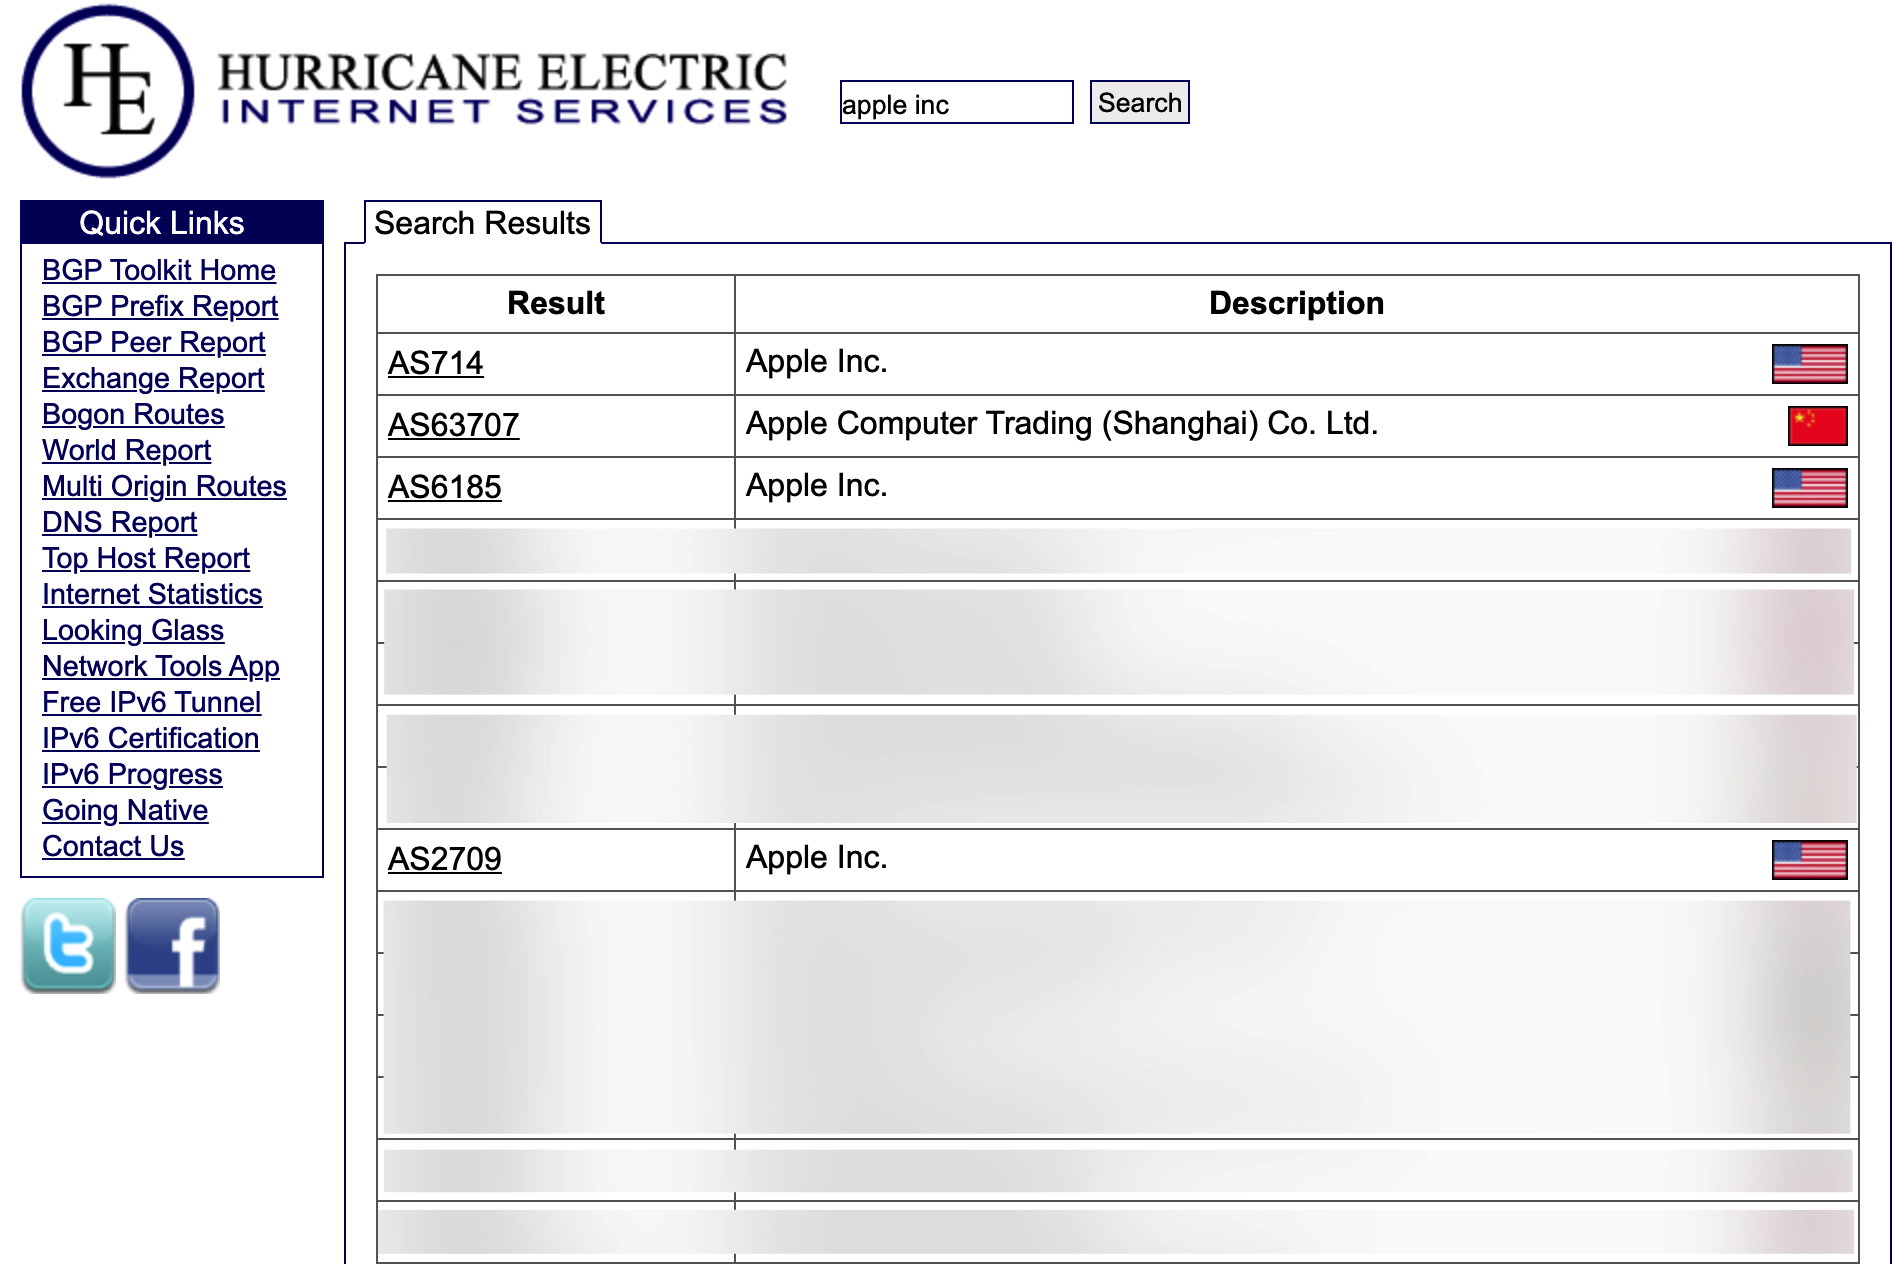The image size is (1894, 1264).
Task: Click the US flag in AS6185 row
Action: pos(1809,488)
